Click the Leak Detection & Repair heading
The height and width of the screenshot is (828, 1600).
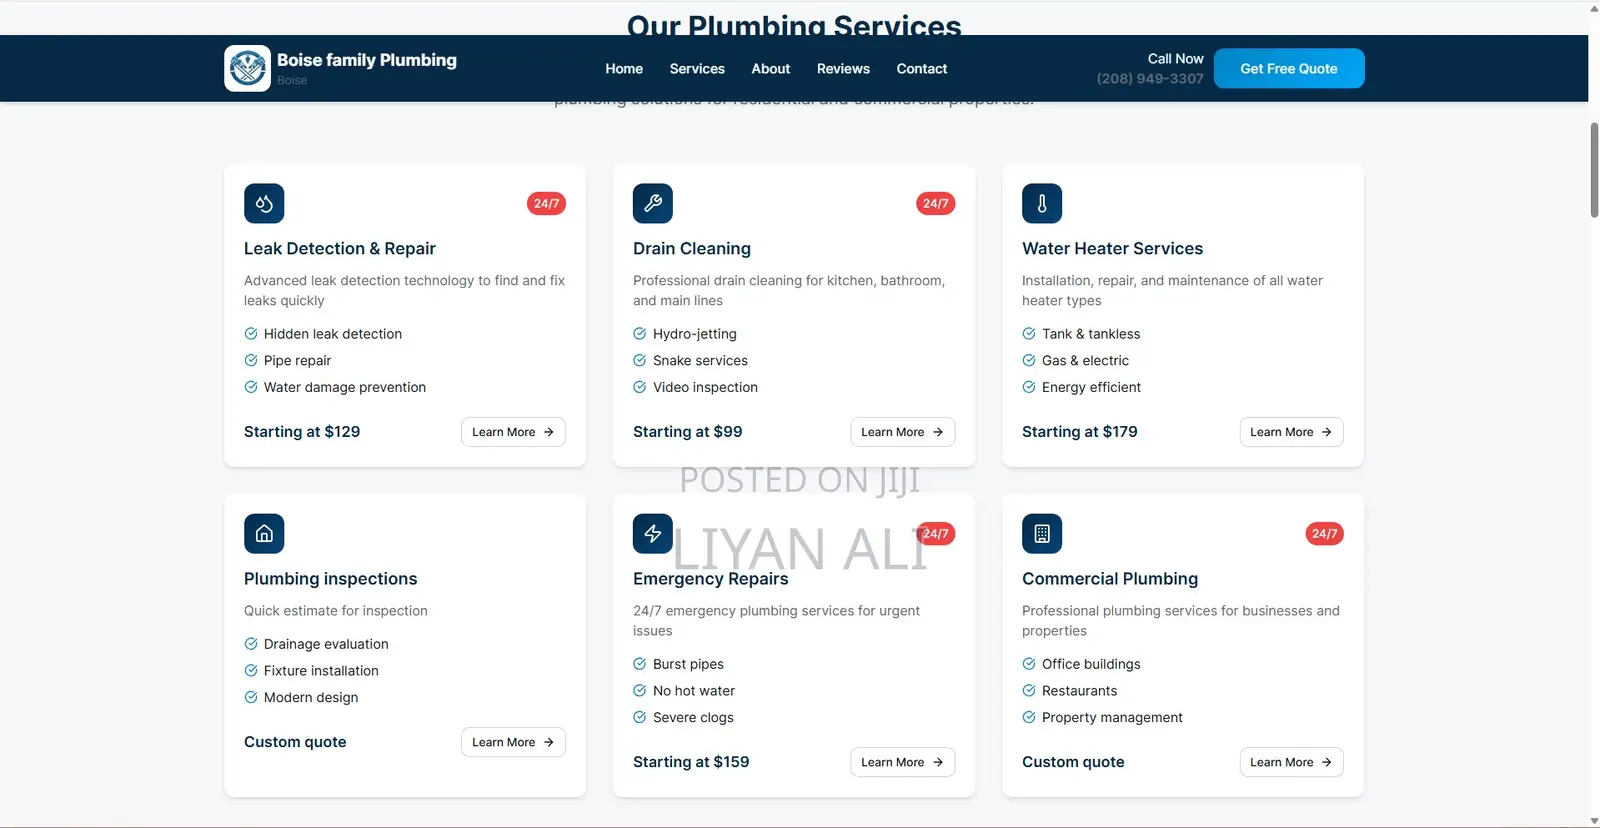tap(340, 248)
